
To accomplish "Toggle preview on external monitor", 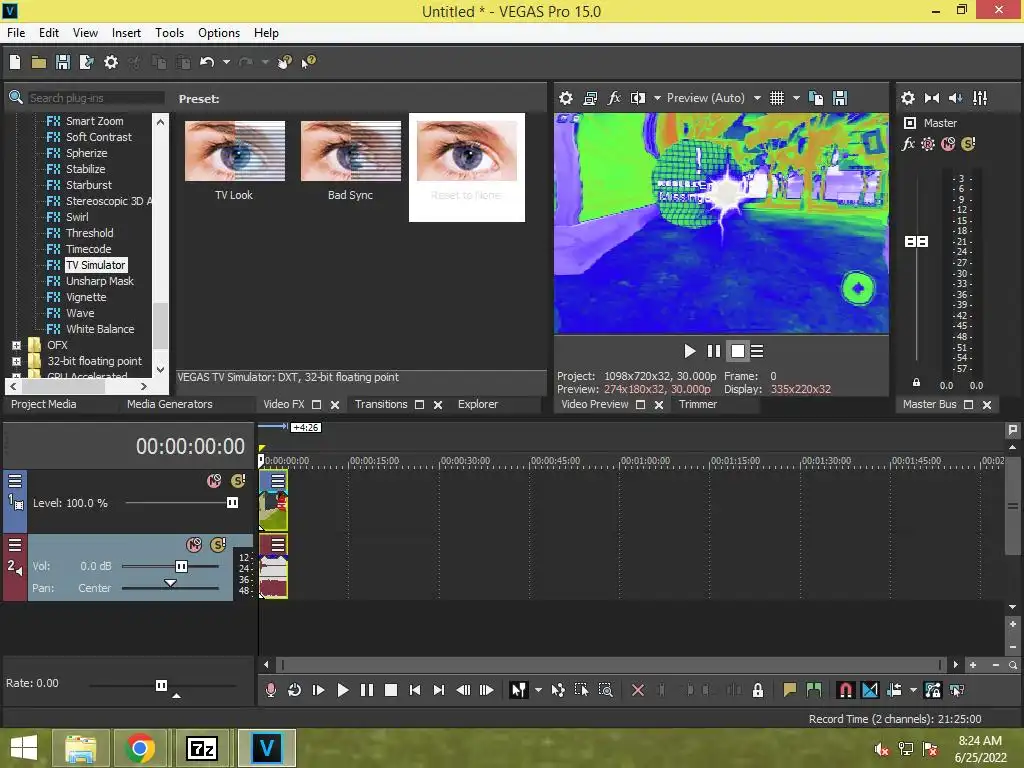I will coord(590,98).
